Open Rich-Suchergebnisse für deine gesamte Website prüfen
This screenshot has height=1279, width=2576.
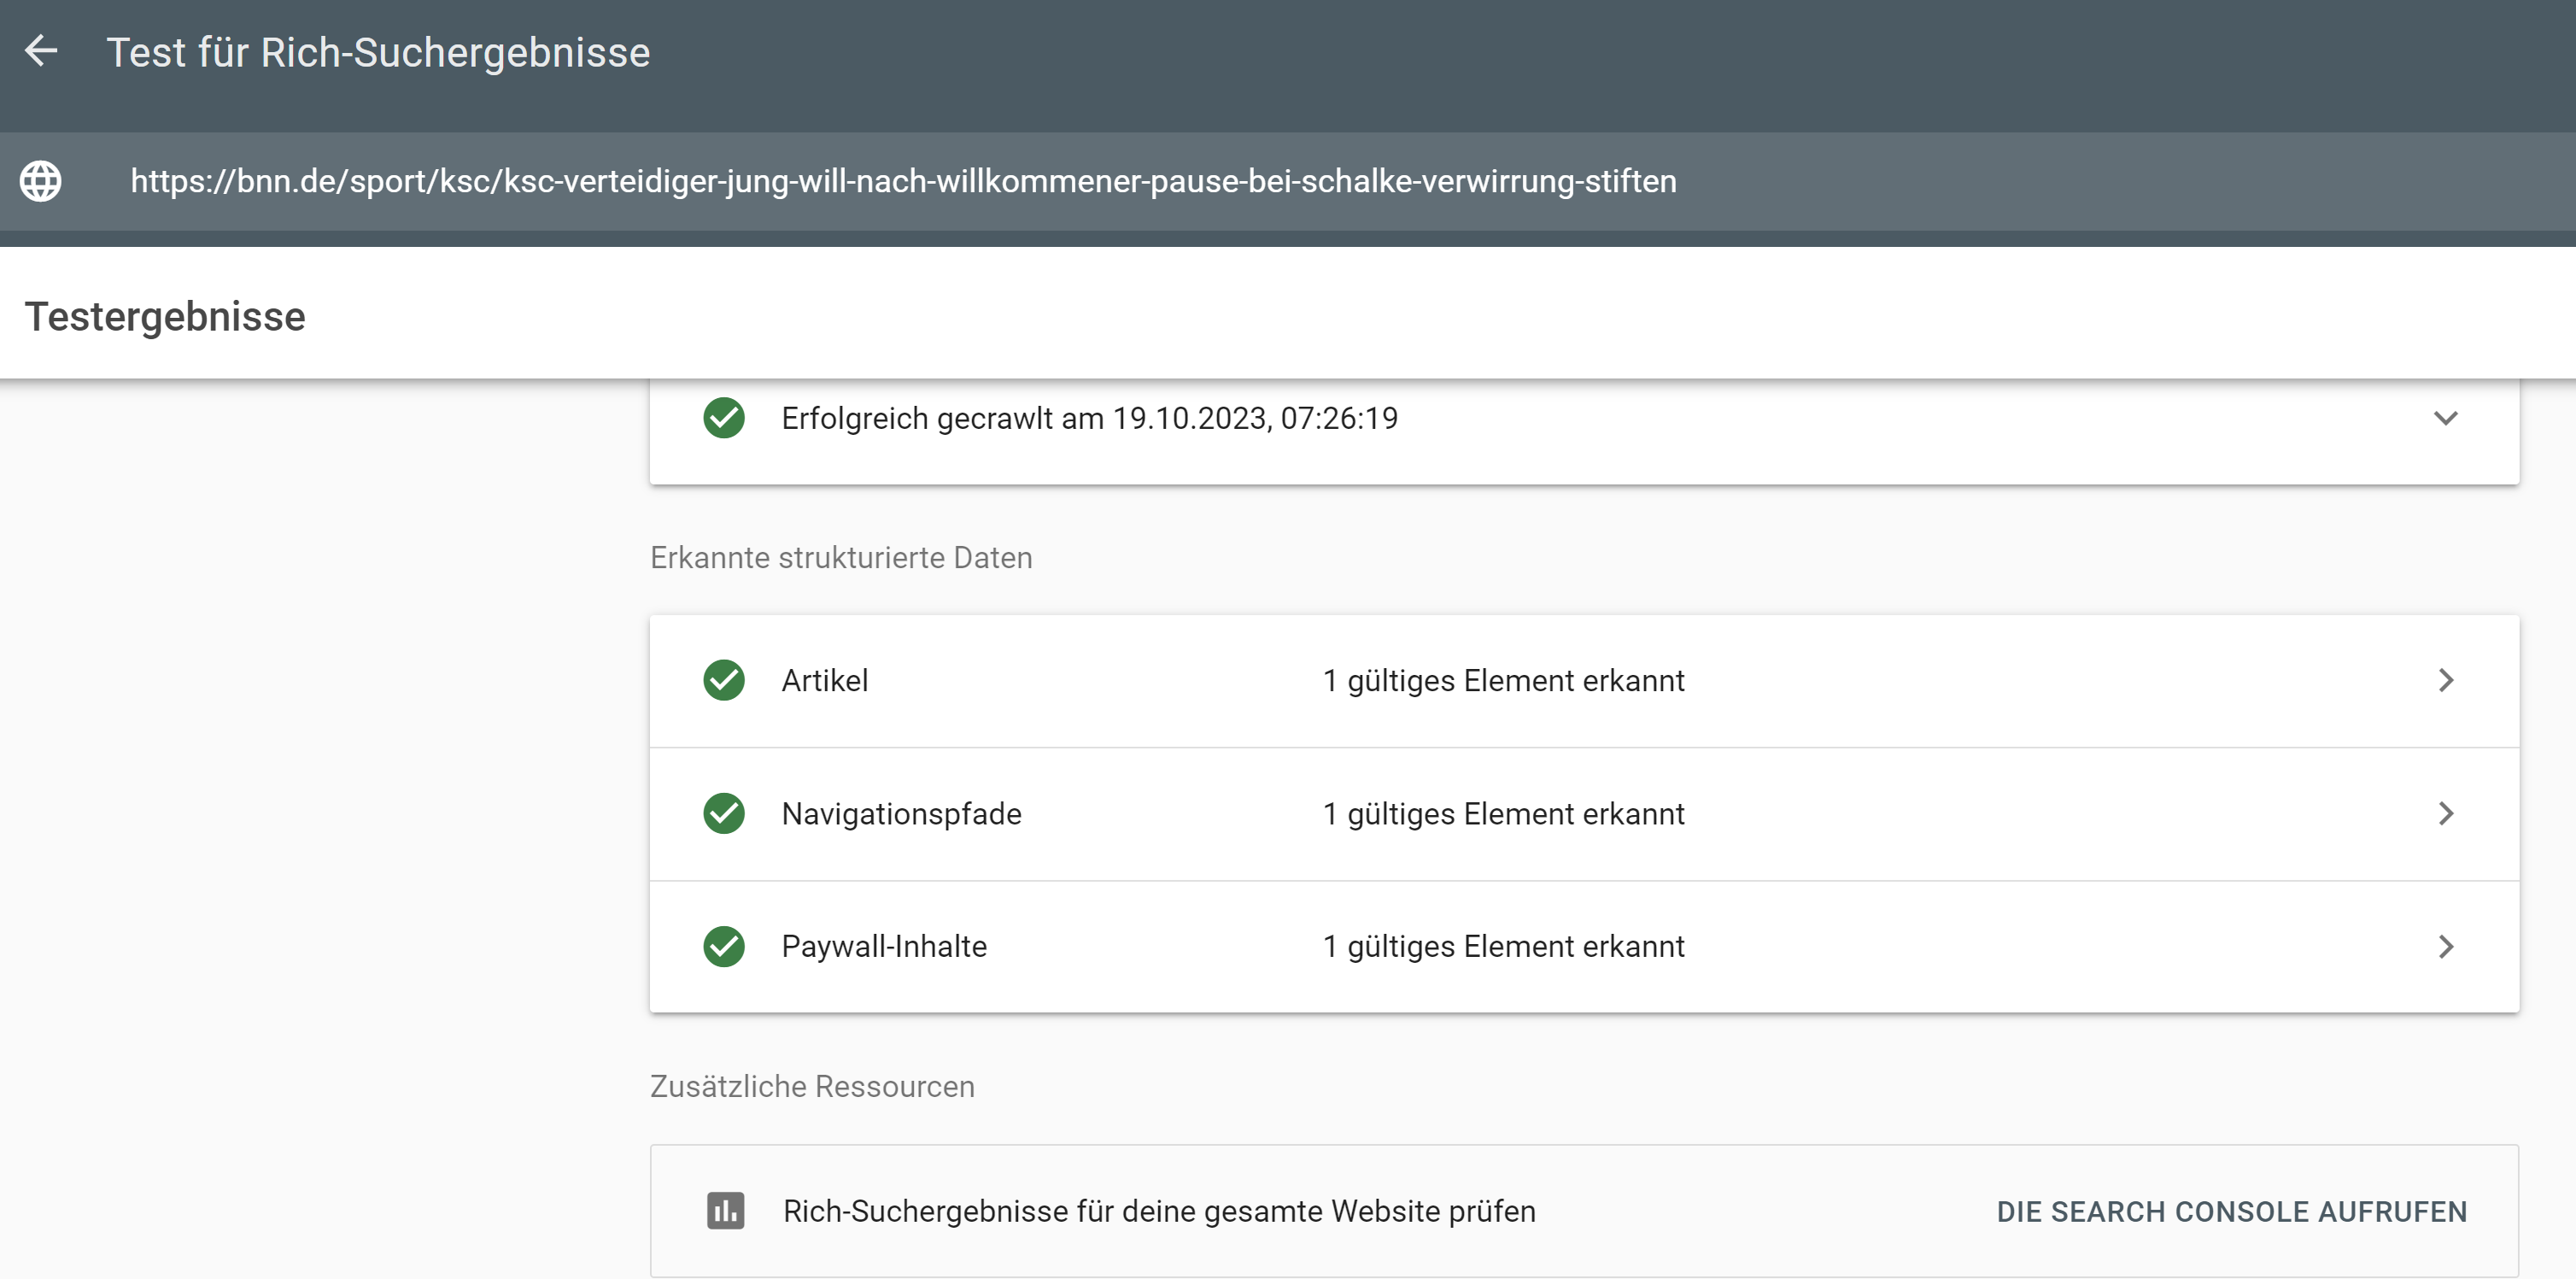pyautogui.click(x=1159, y=1211)
